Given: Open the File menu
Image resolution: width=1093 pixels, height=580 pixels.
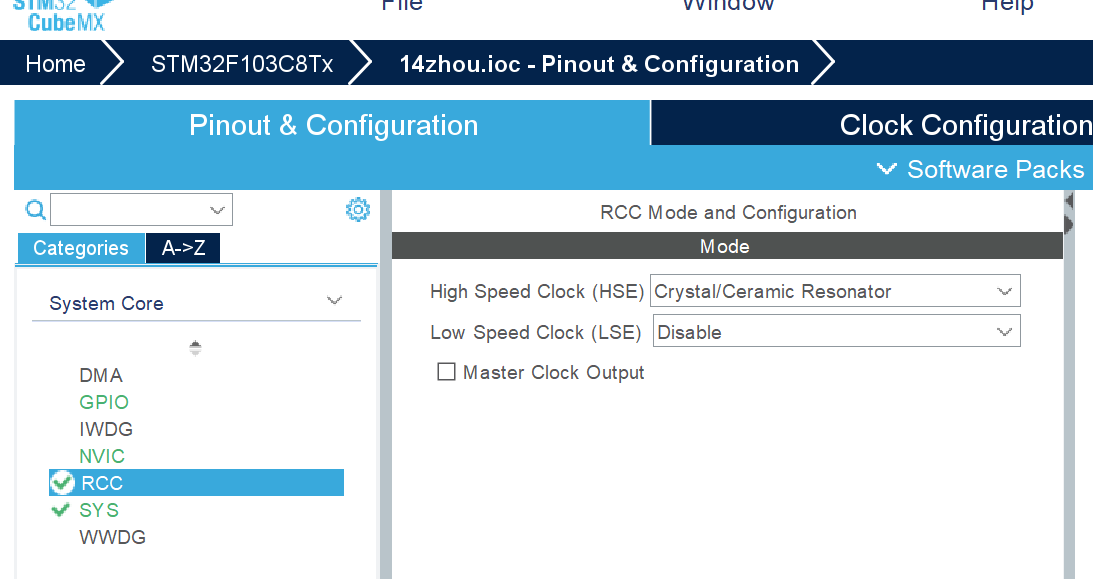Looking at the screenshot, I should pyautogui.click(x=402, y=6).
